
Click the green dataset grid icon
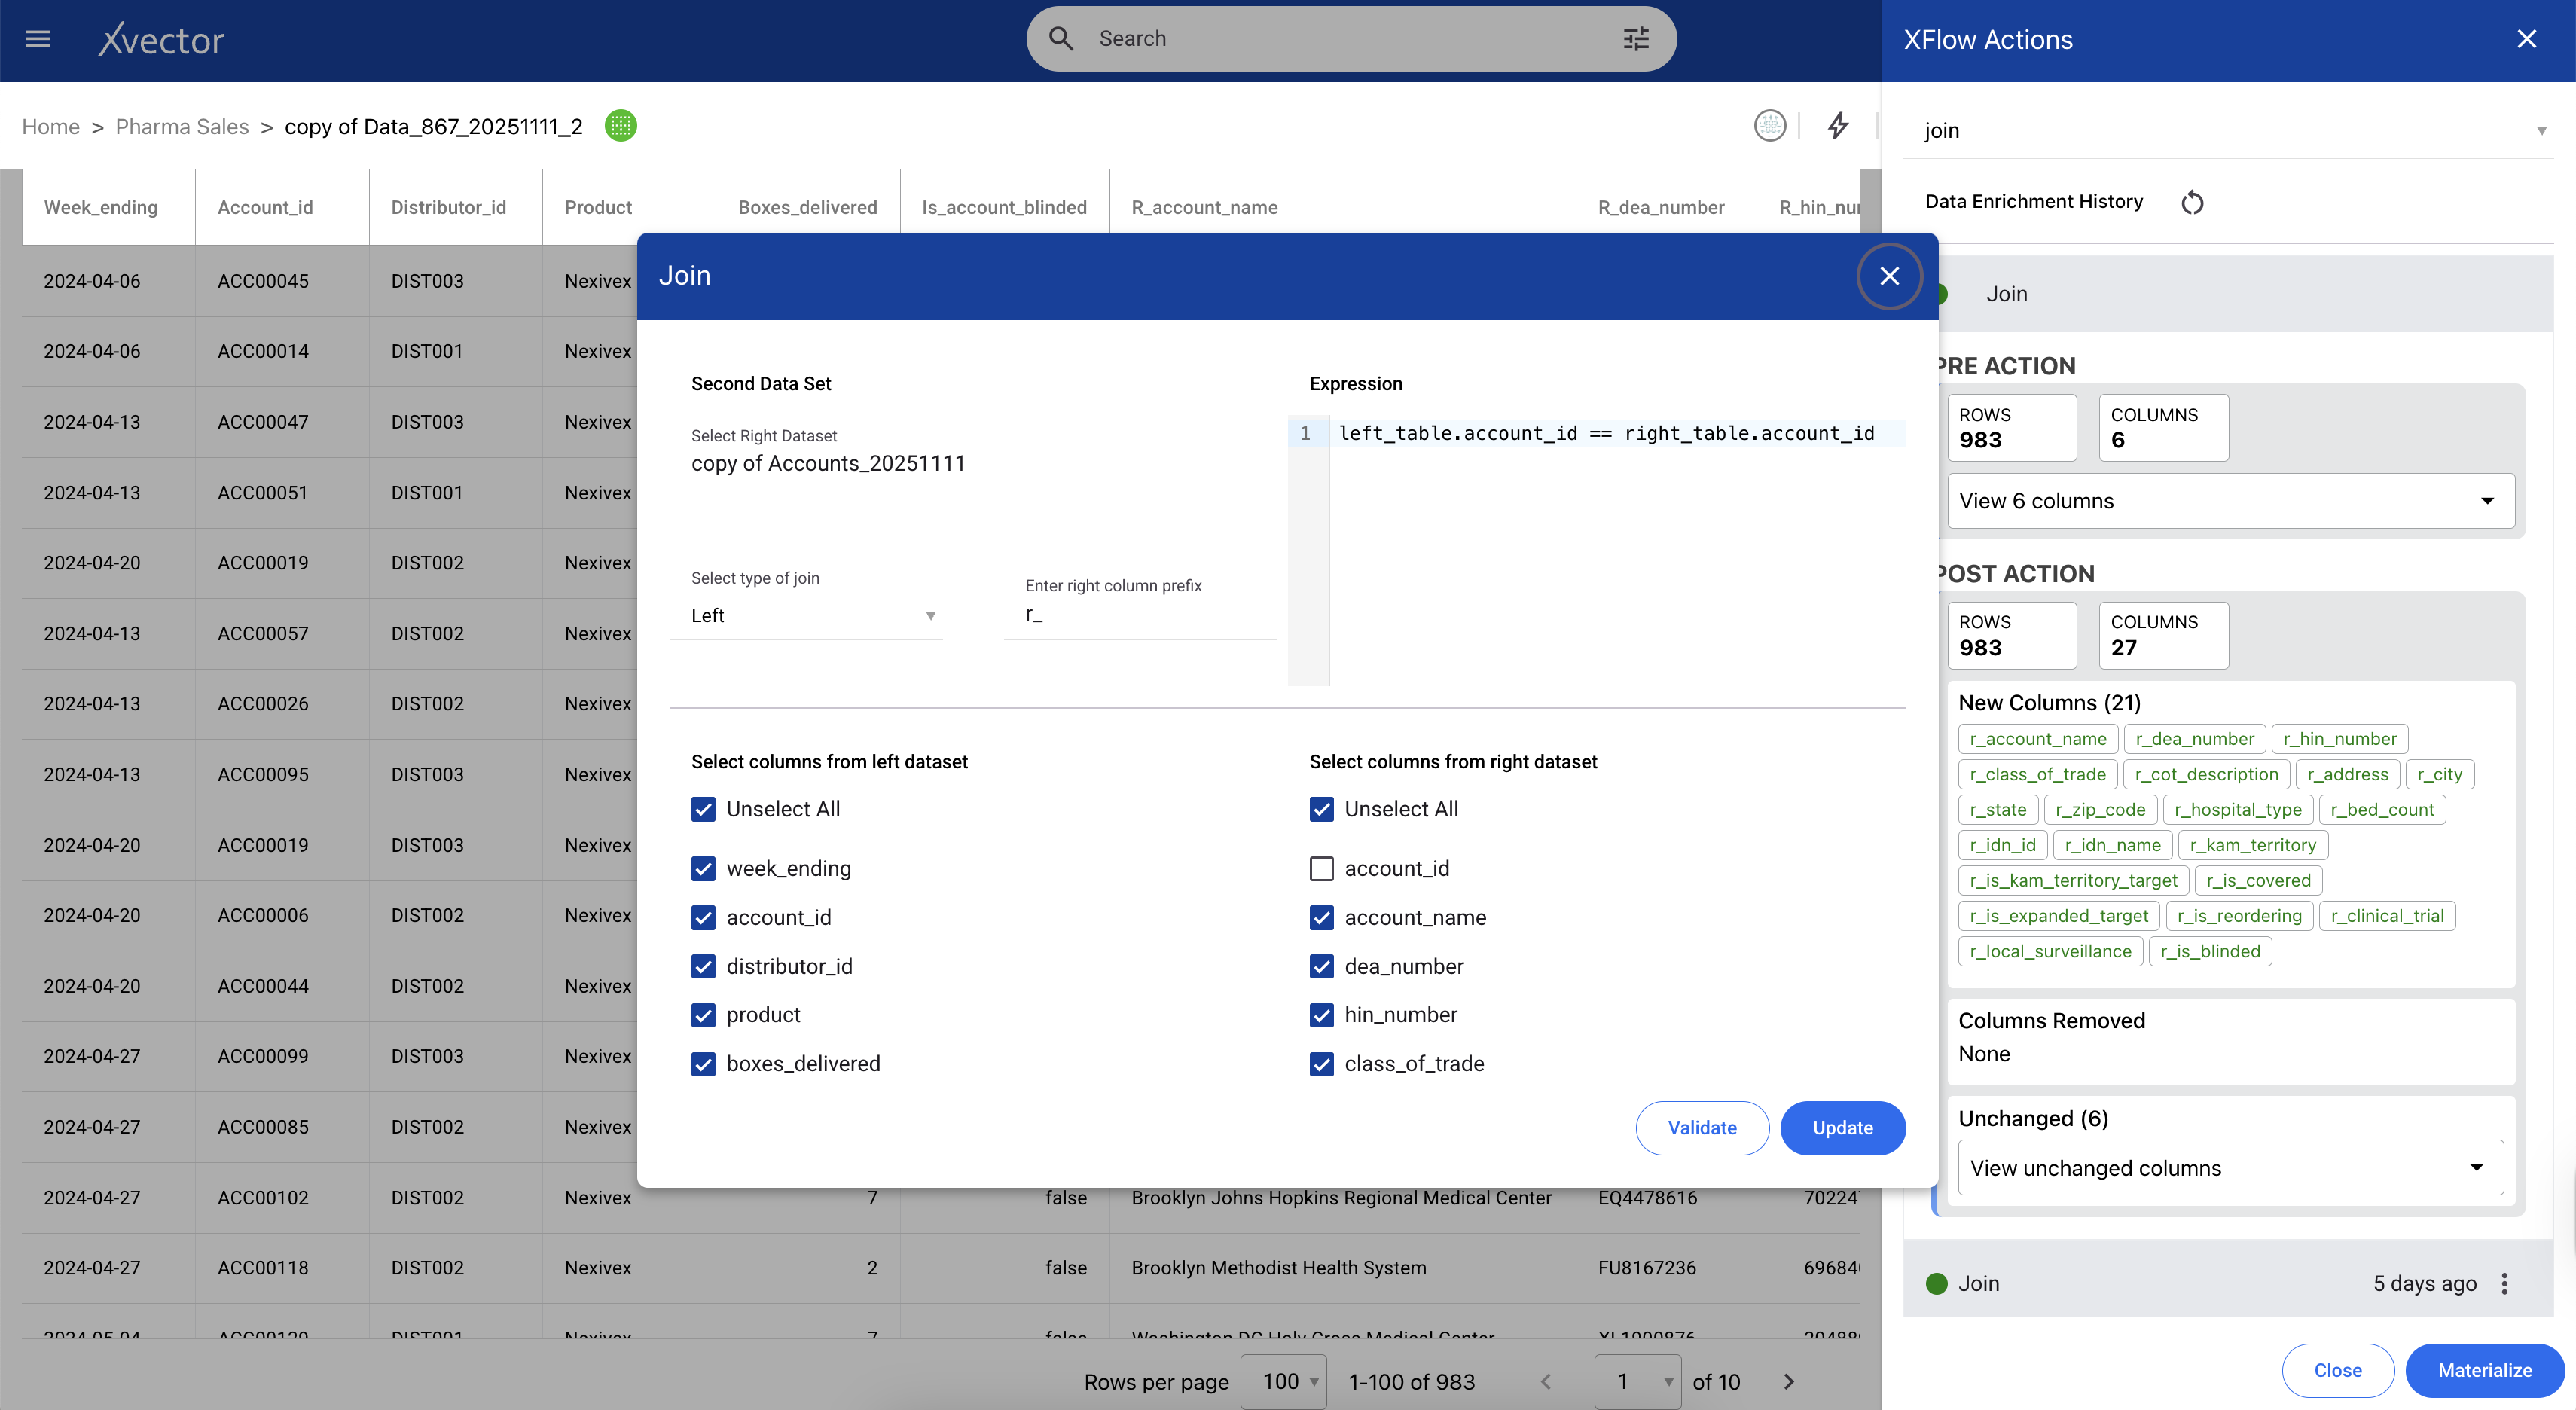click(621, 126)
